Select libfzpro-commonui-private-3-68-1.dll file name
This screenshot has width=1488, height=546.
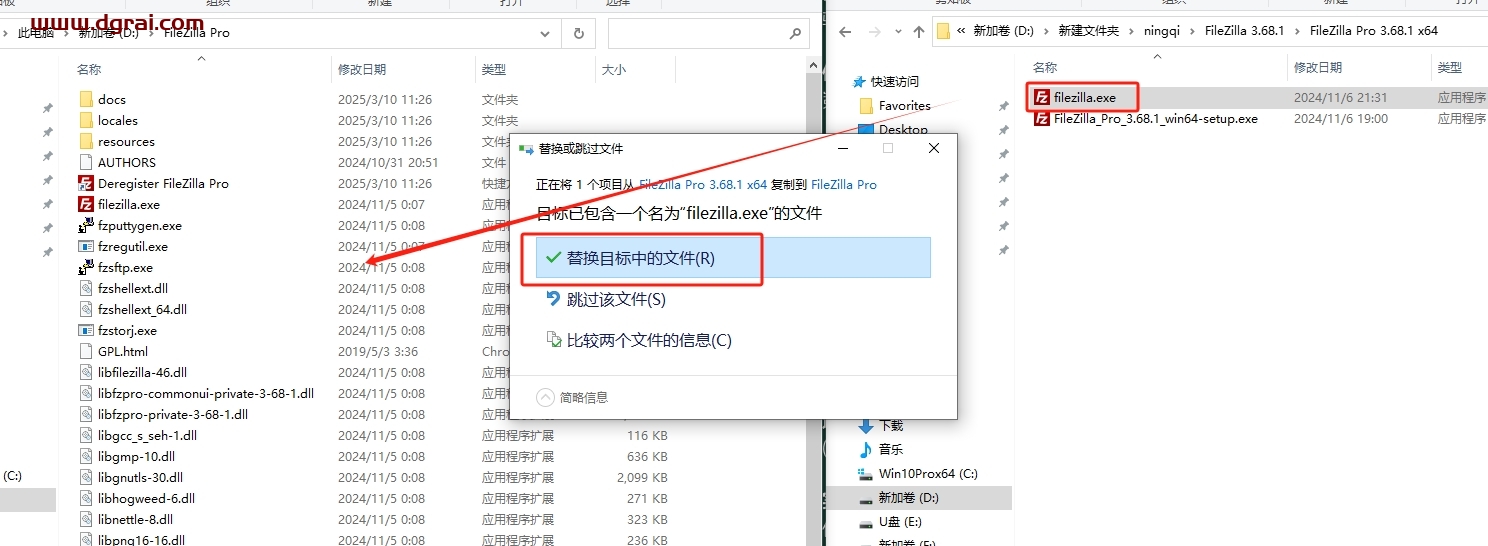(x=206, y=393)
